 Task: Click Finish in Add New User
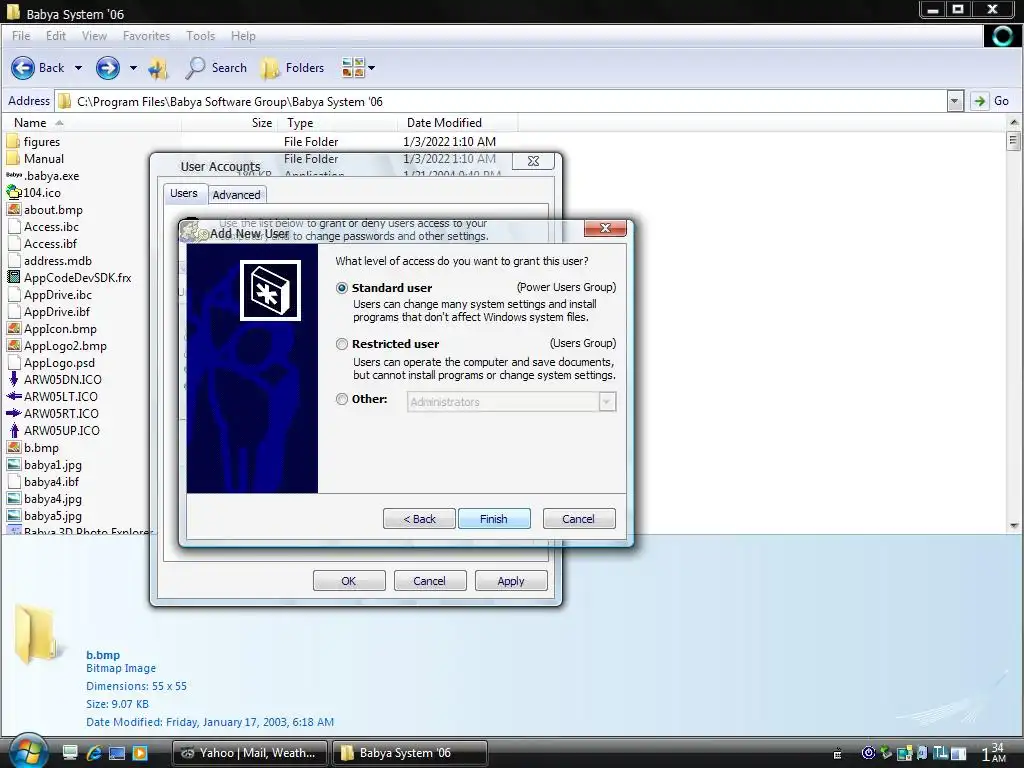[x=494, y=519]
